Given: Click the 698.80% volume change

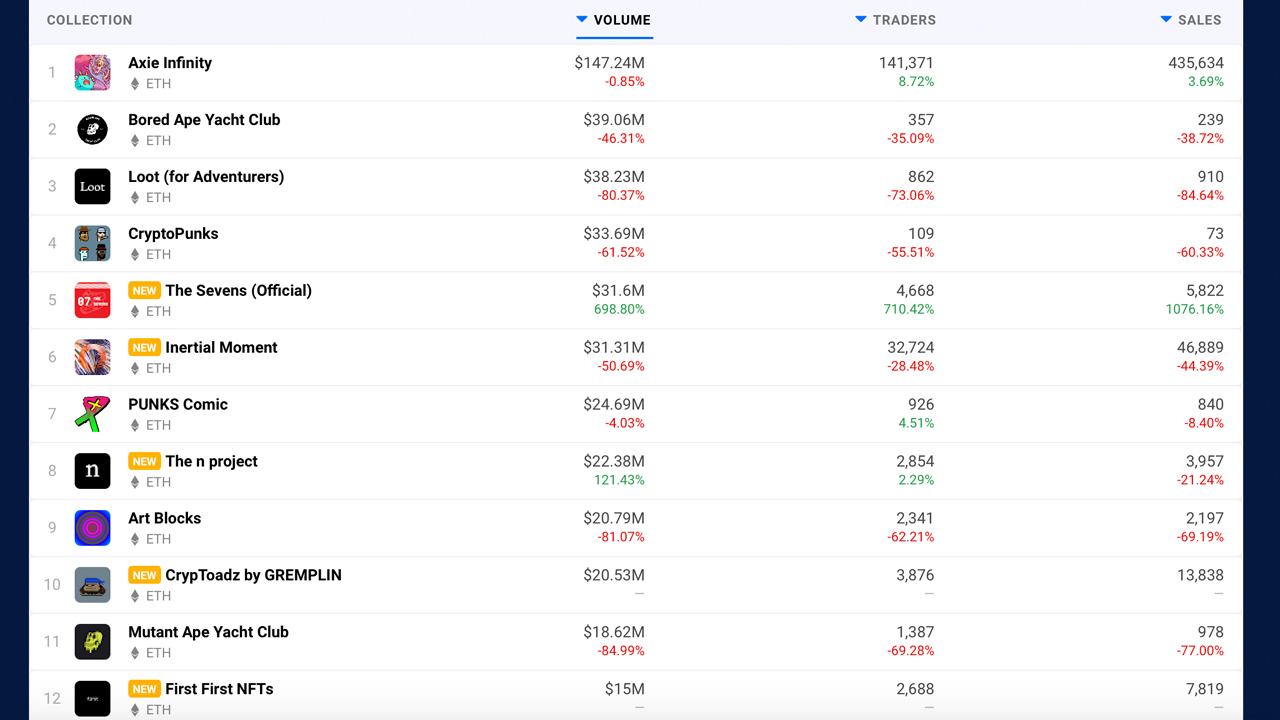Looking at the screenshot, I should click(619, 310).
